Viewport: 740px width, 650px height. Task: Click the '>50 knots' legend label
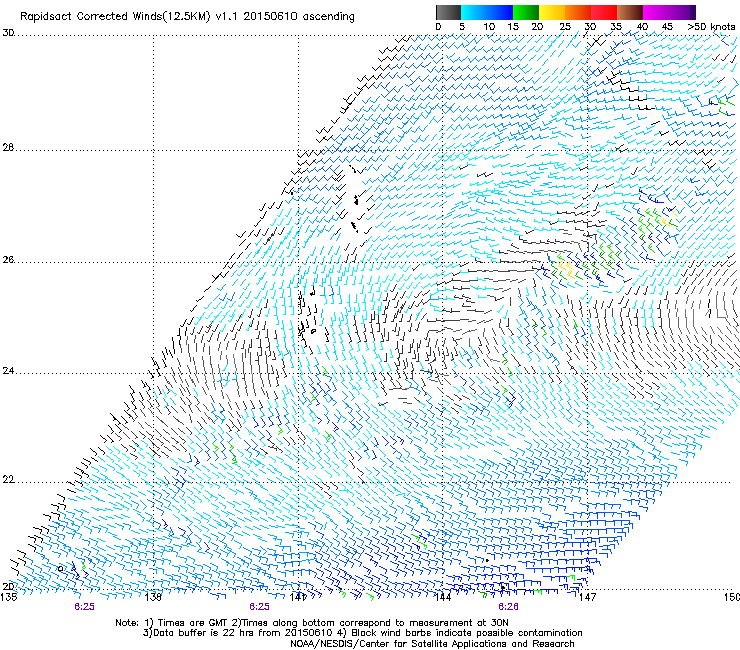pos(711,27)
